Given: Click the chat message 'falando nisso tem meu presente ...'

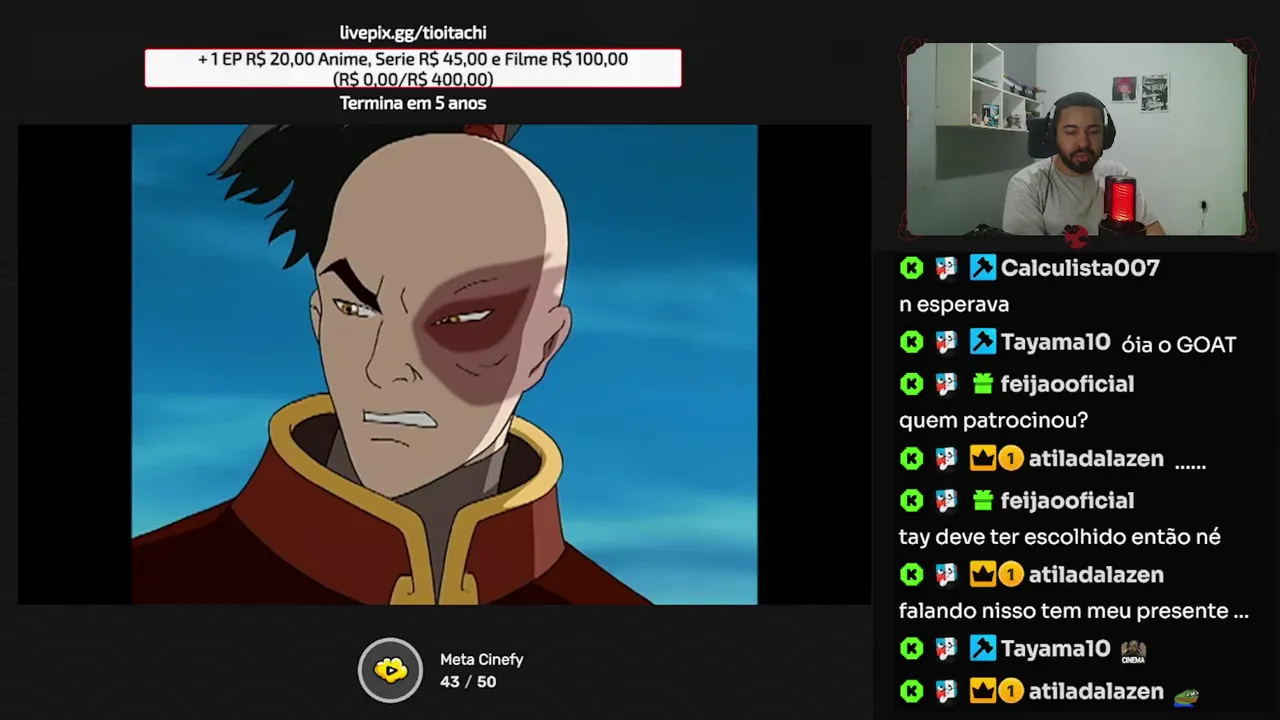Looking at the screenshot, I should pyautogui.click(x=1074, y=611).
